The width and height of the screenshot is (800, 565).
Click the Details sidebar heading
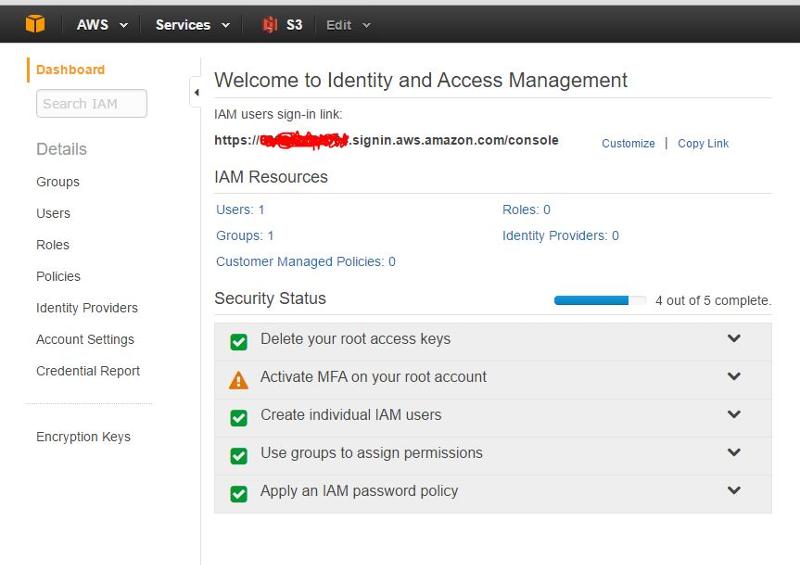point(61,149)
